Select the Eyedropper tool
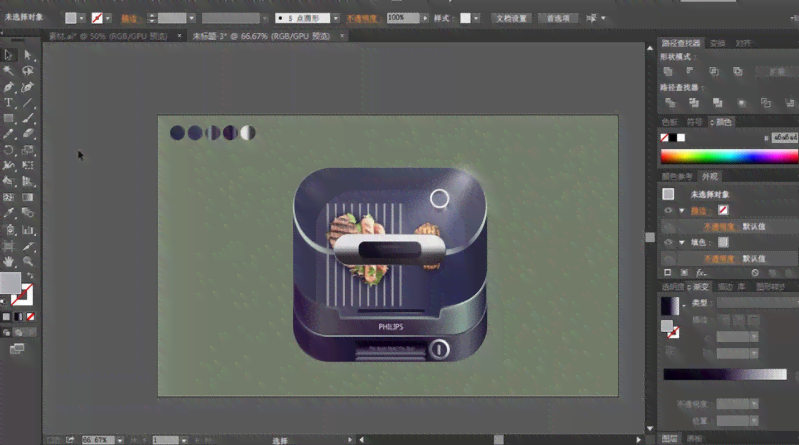 pyautogui.click(x=9, y=213)
